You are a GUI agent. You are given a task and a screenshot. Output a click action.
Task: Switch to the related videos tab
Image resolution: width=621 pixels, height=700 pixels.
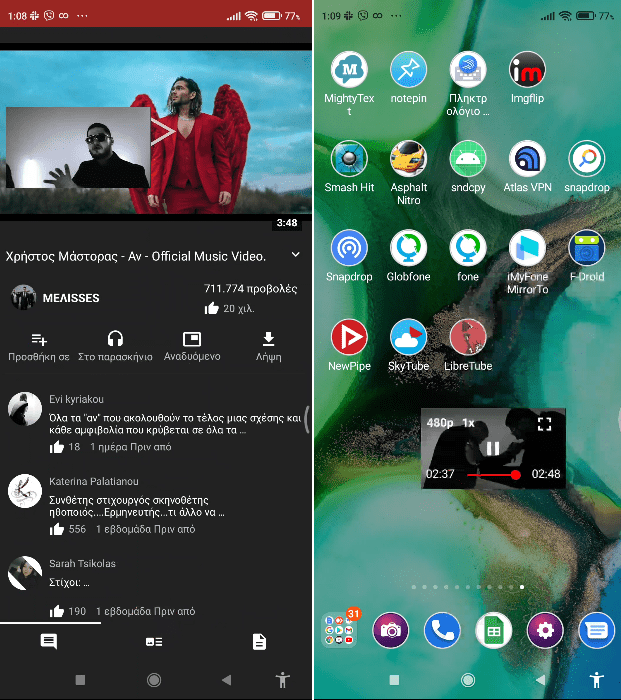coord(154,642)
